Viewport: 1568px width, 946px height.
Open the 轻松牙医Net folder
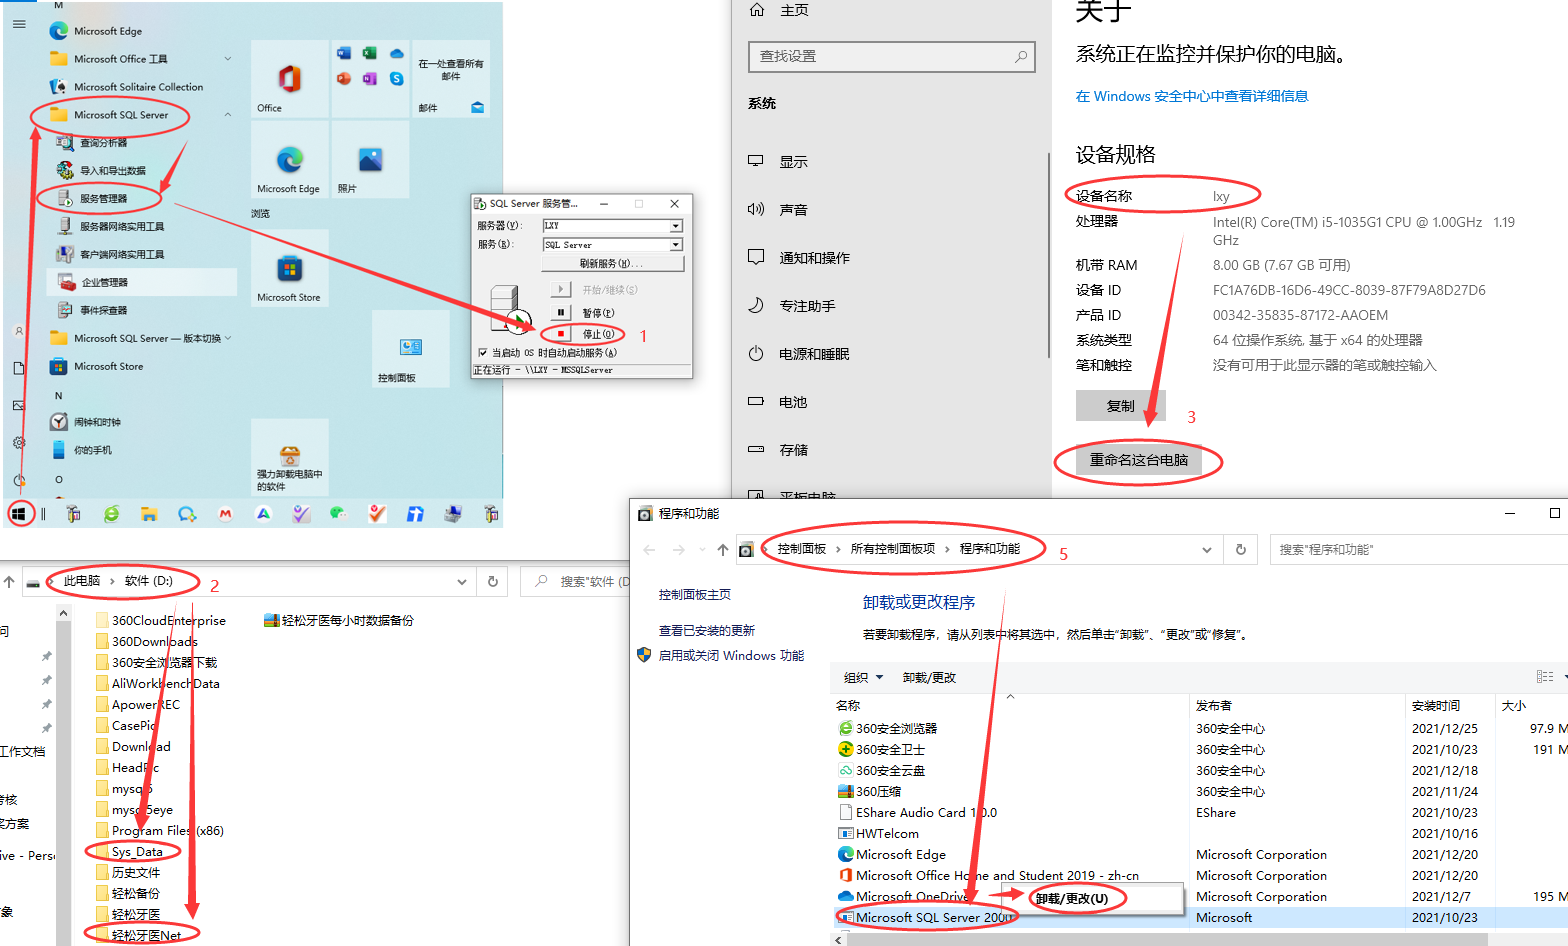pyautogui.click(x=146, y=936)
